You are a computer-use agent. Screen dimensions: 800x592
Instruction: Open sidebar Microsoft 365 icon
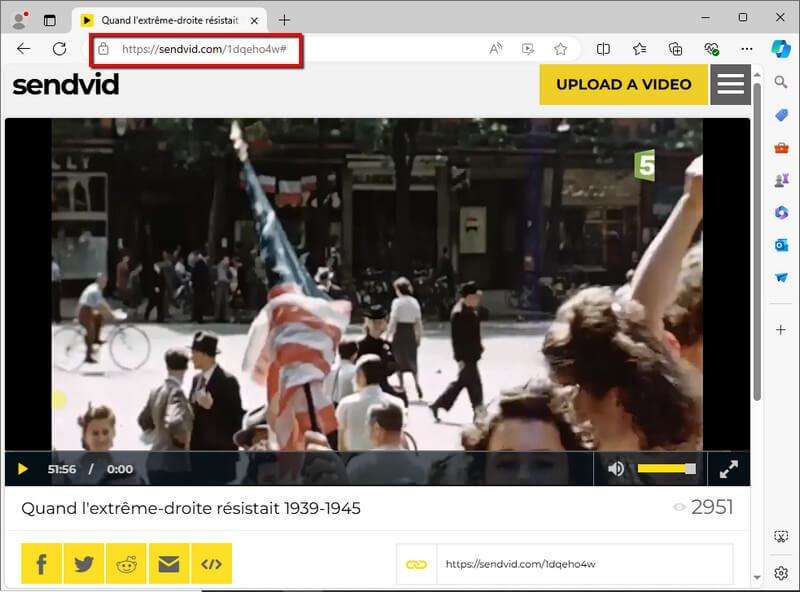pos(781,212)
